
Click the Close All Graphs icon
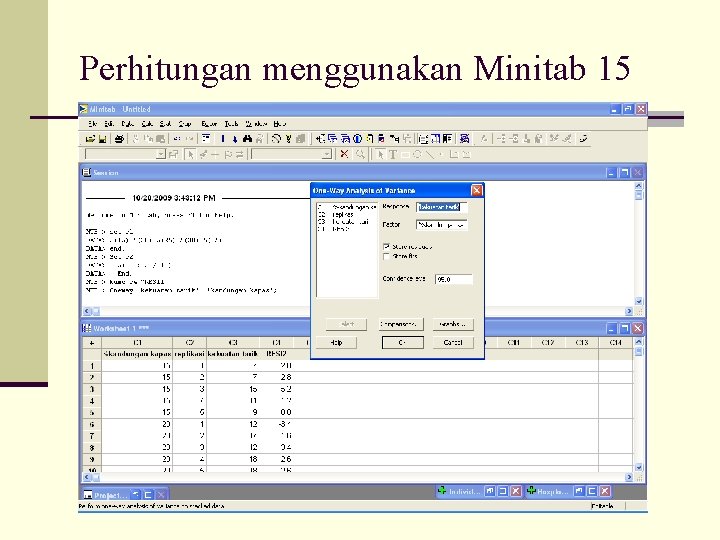464,139
